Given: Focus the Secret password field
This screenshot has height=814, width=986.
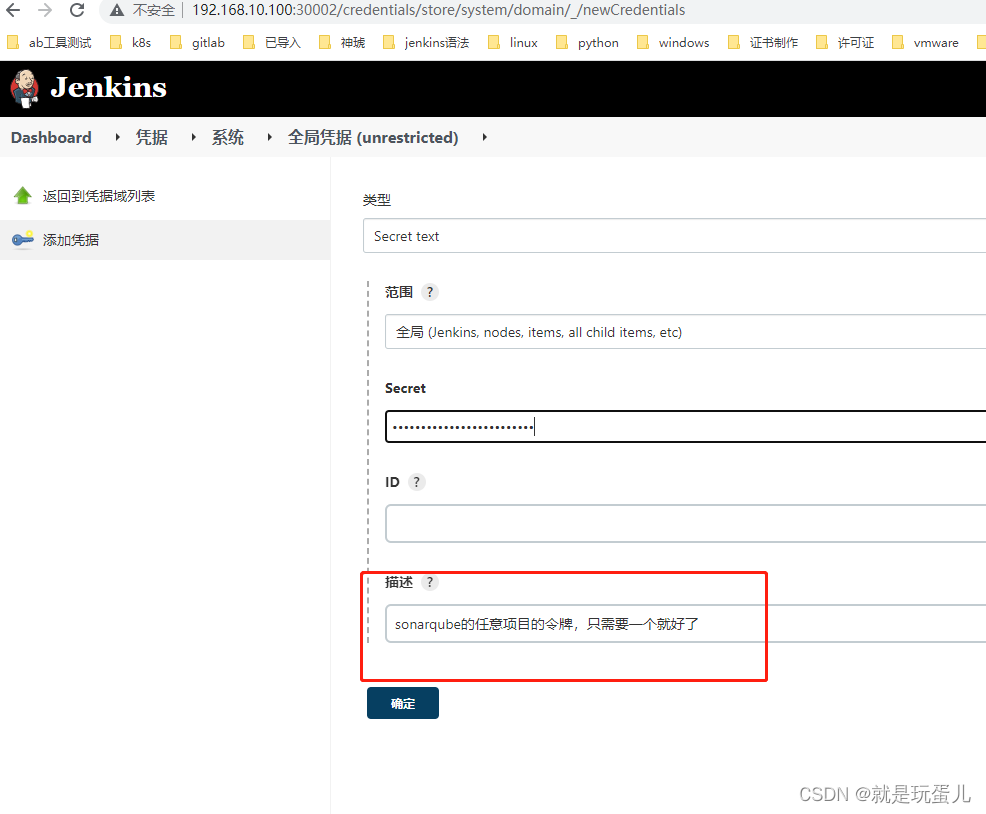Looking at the screenshot, I should tap(685, 427).
